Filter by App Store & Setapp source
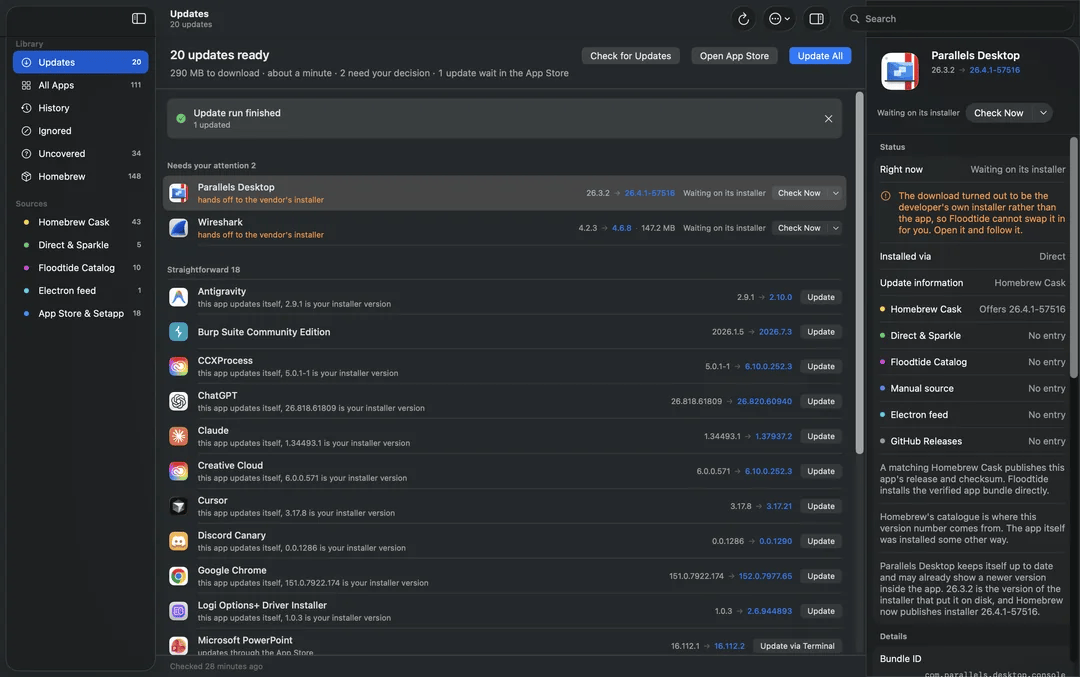 (81, 313)
